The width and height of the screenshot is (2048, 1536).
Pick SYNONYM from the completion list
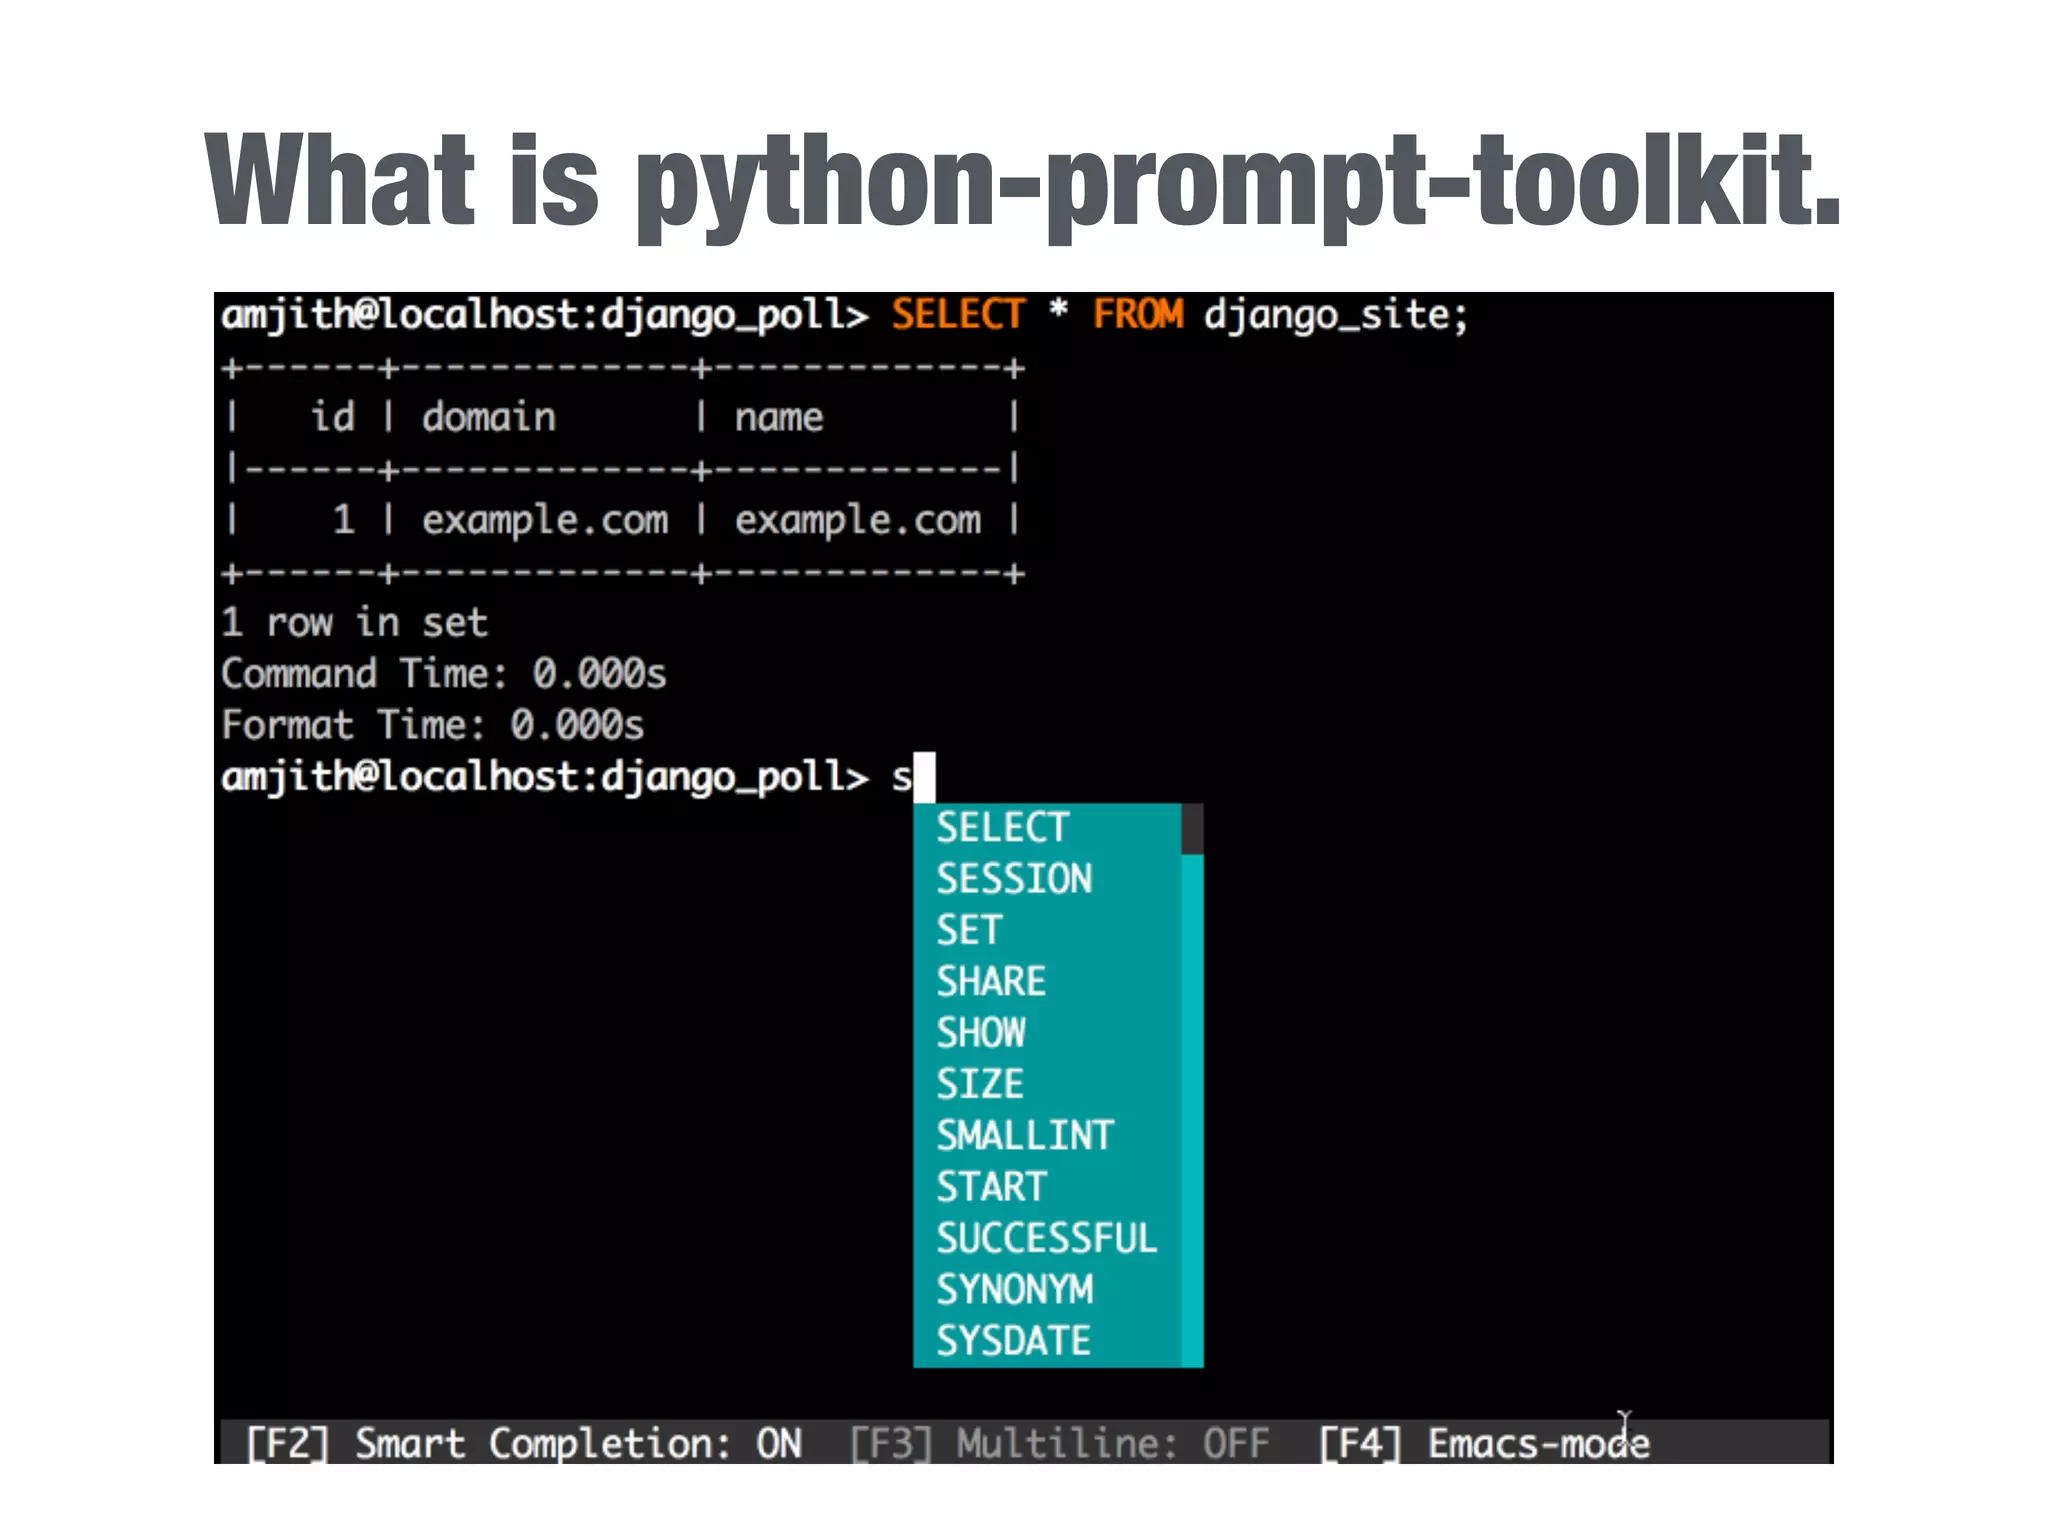1014,1290
